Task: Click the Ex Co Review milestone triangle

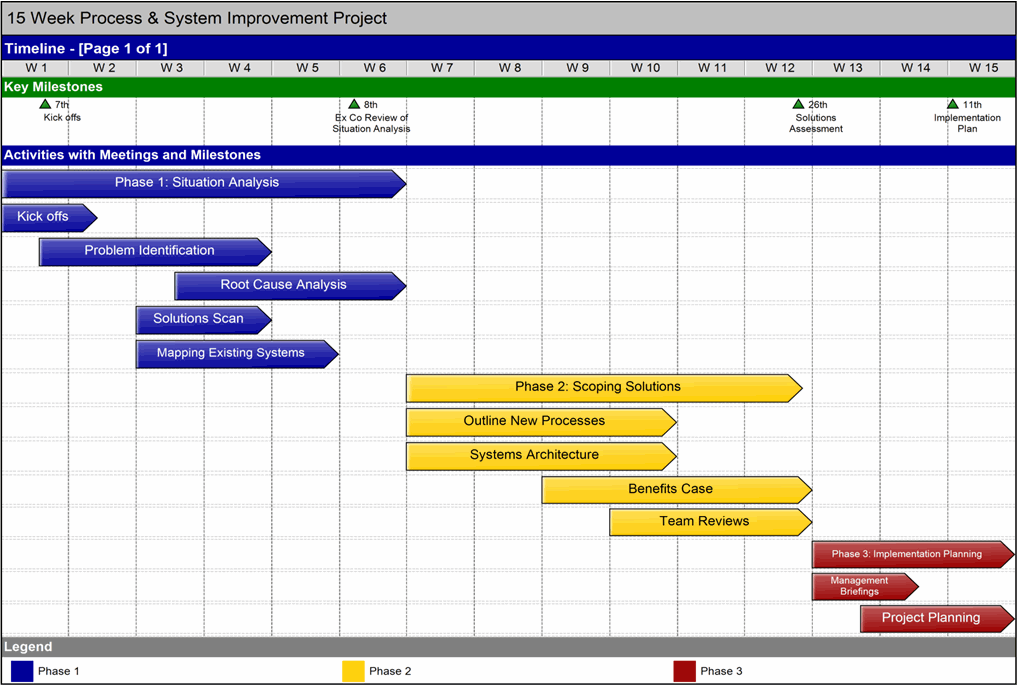Action: coord(354,104)
